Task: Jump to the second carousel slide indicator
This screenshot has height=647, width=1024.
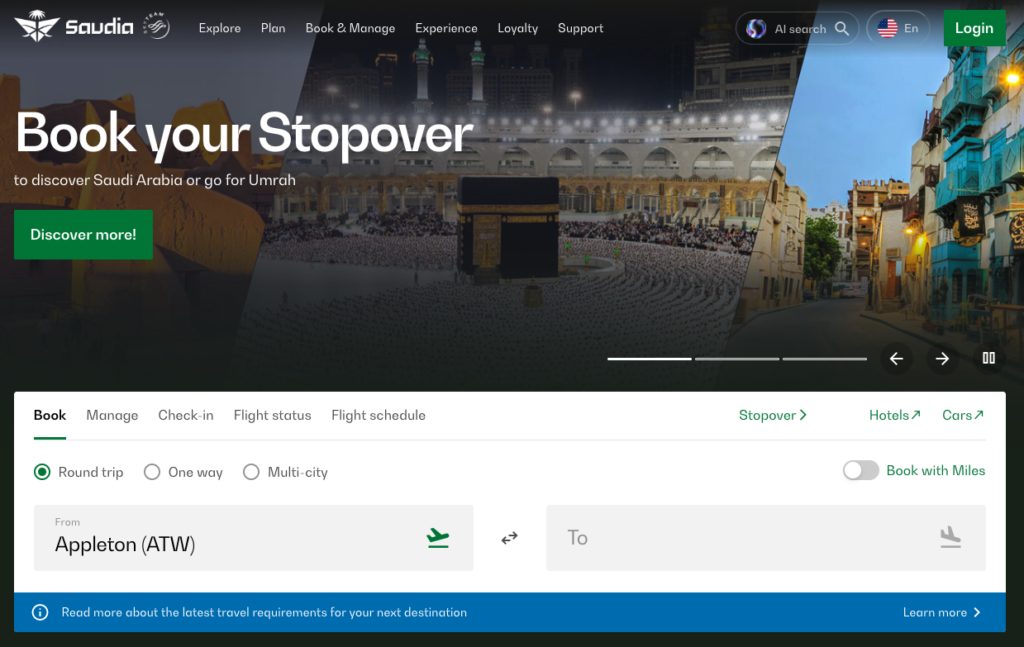Action: tap(737, 358)
